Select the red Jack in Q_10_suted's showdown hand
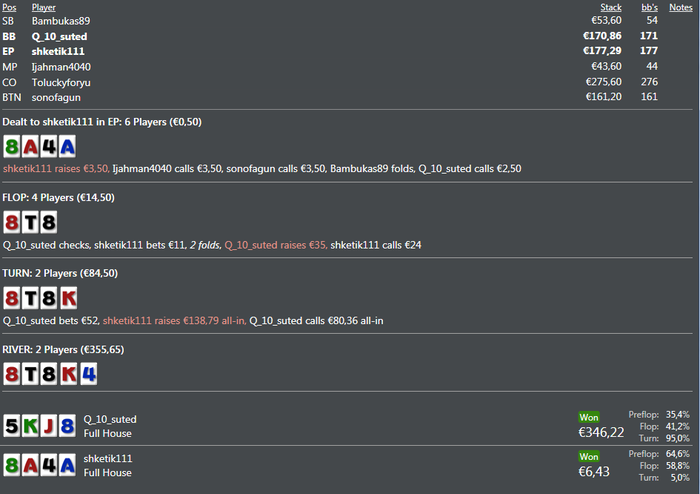This screenshot has width=700, height=494. (49, 426)
